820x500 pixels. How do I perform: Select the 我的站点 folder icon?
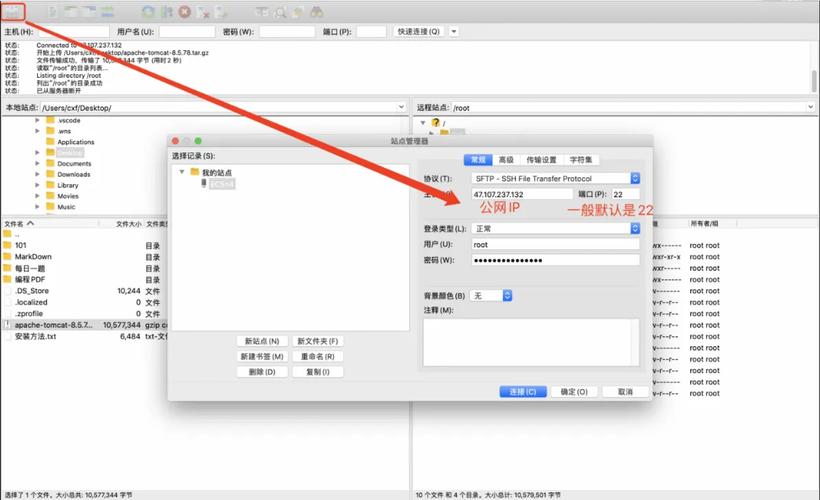[195, 172]
